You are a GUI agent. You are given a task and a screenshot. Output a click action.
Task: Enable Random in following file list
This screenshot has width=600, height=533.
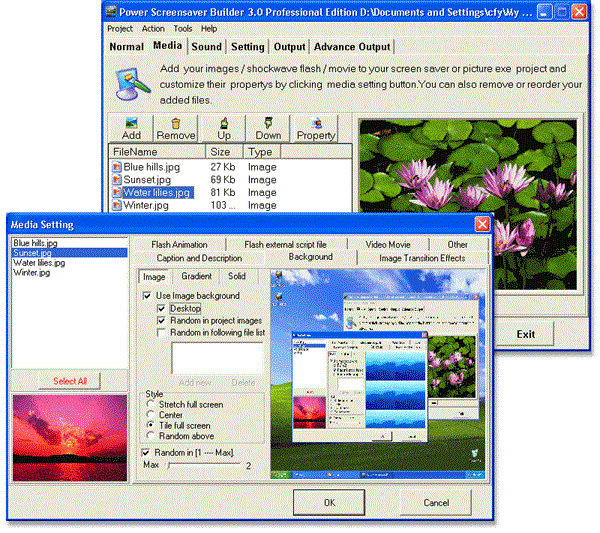(x=161, y=333)
